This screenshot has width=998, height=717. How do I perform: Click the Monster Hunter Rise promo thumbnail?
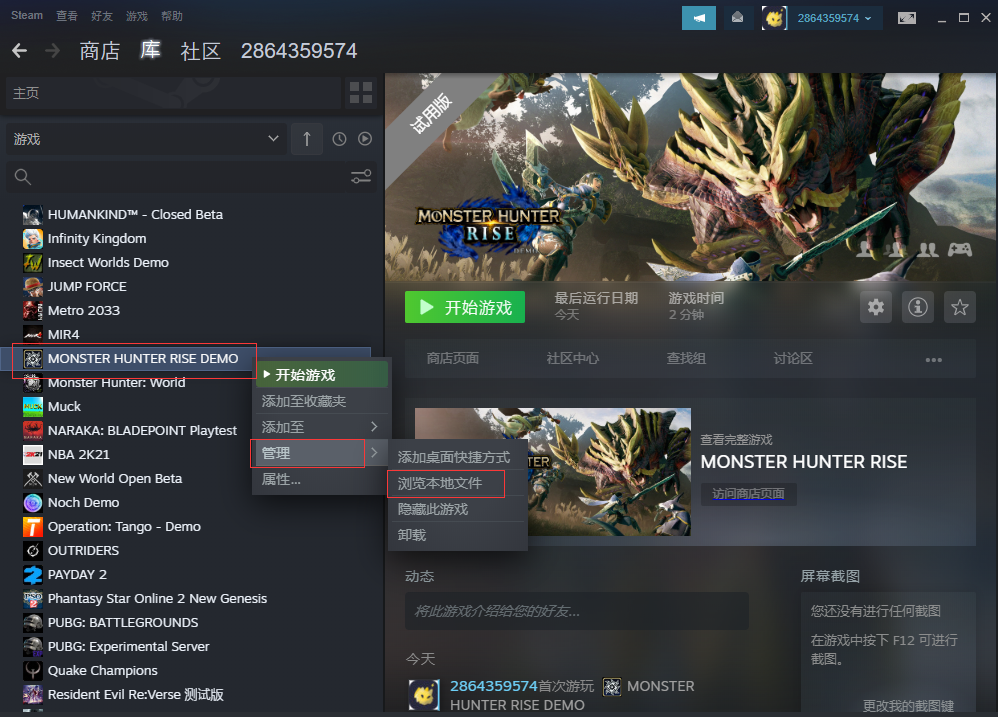pyautogui.click(x=609, y=471)
